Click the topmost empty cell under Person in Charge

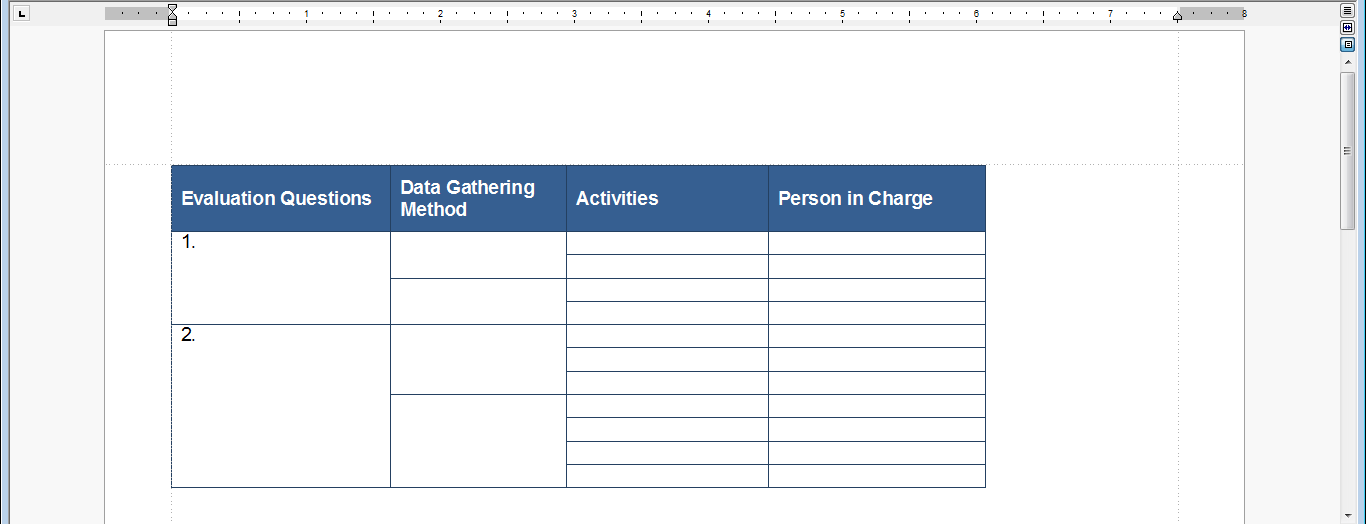coord(877,243)
